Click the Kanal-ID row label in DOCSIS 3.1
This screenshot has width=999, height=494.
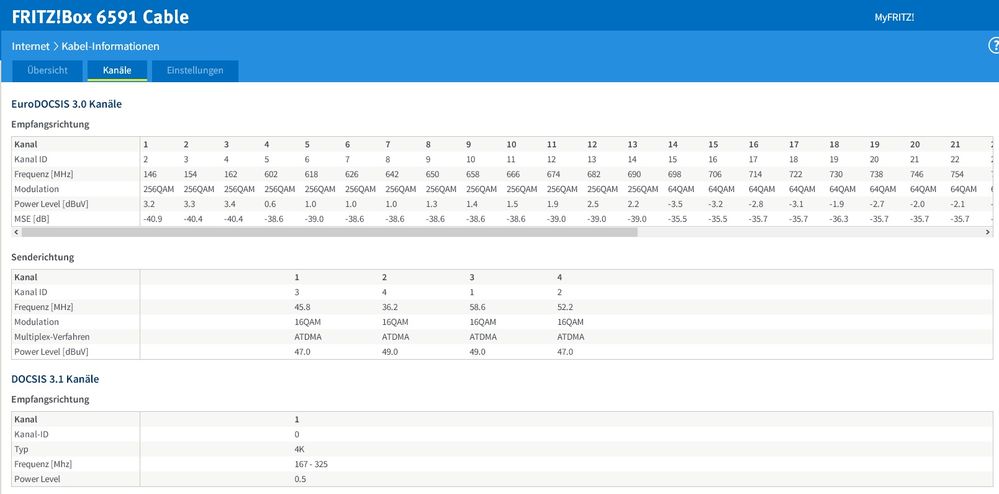pyautogui.click(x=31, y=434)
